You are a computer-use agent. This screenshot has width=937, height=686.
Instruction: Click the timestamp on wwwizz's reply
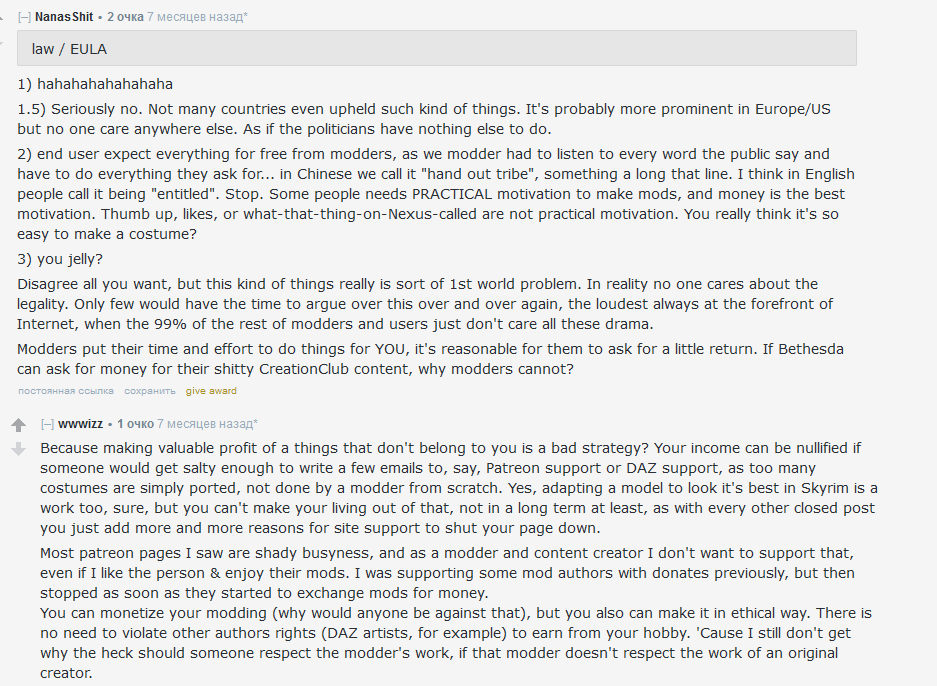206,424
